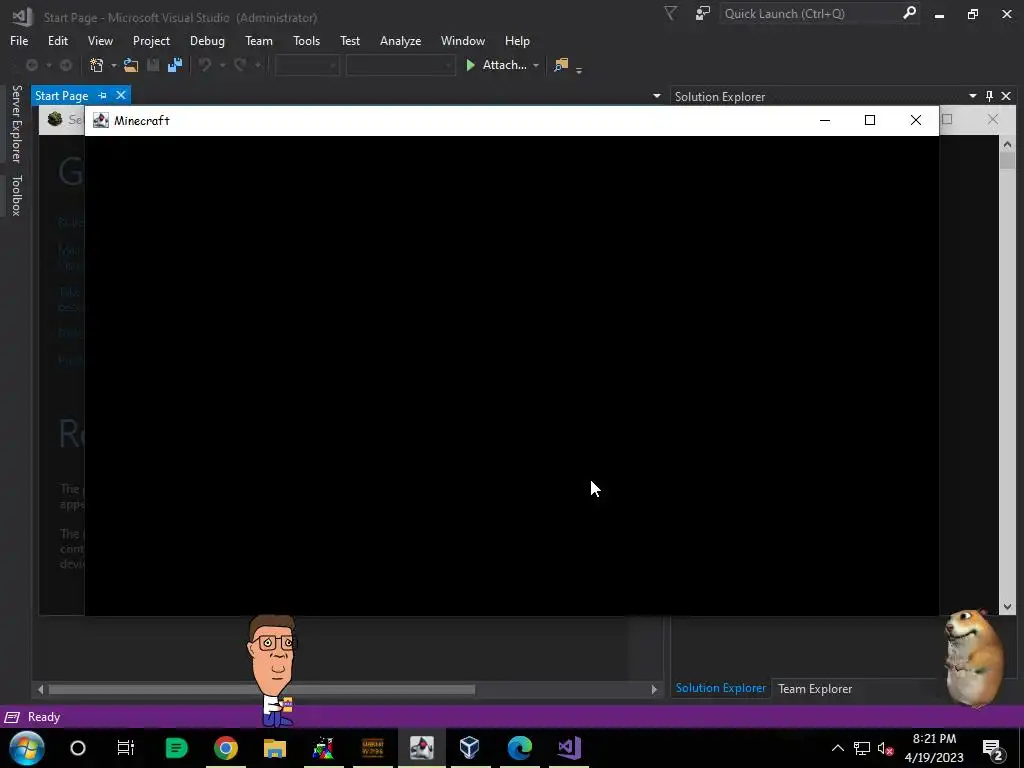The image size is (1024, 768).
Task: Open the Action Center notifications icon
Action: point(993,748)
